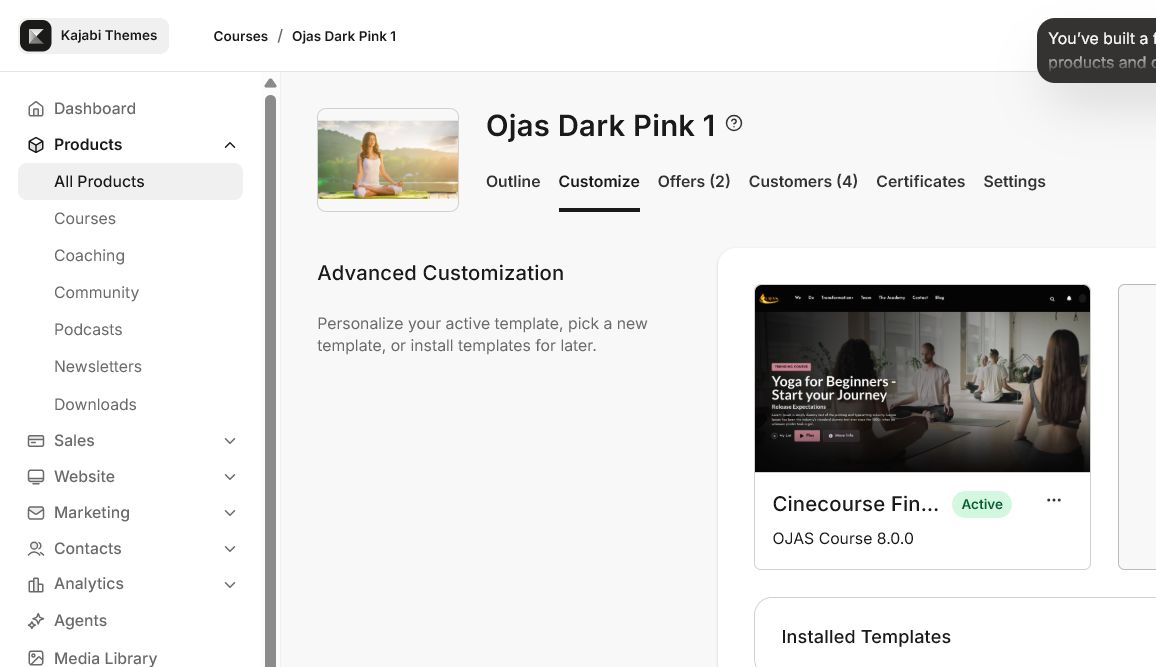Click the Courses breadcrumb link
The height and width of the screenshot is (667, 1156).
[240, 36]
